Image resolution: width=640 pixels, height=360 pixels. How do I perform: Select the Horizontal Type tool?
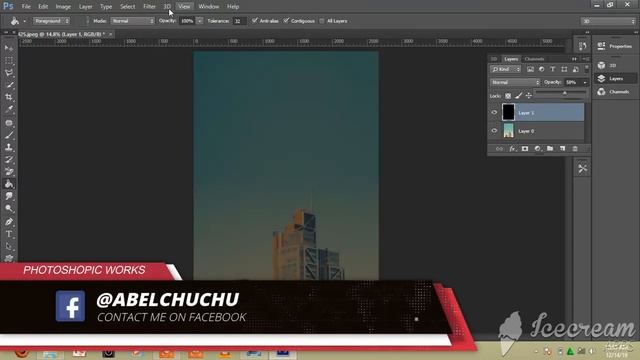click(9, 234)
